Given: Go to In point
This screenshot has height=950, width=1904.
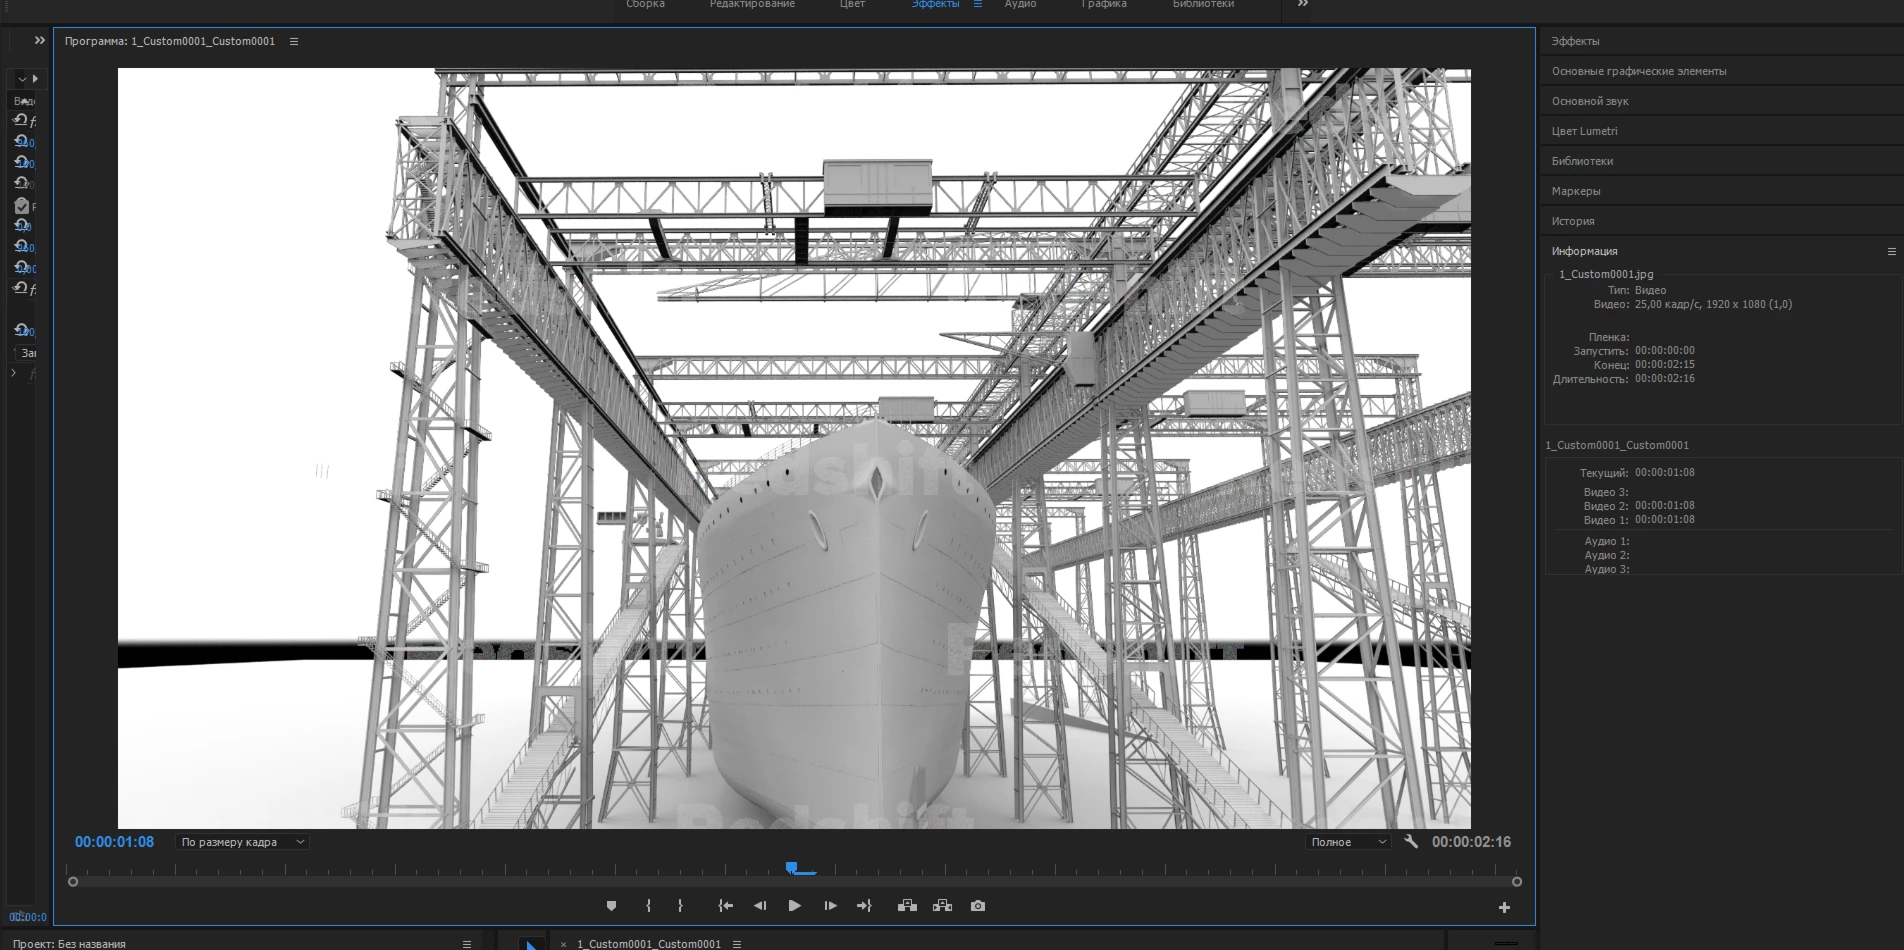Looking at the screenshot, I should [725, 906].
